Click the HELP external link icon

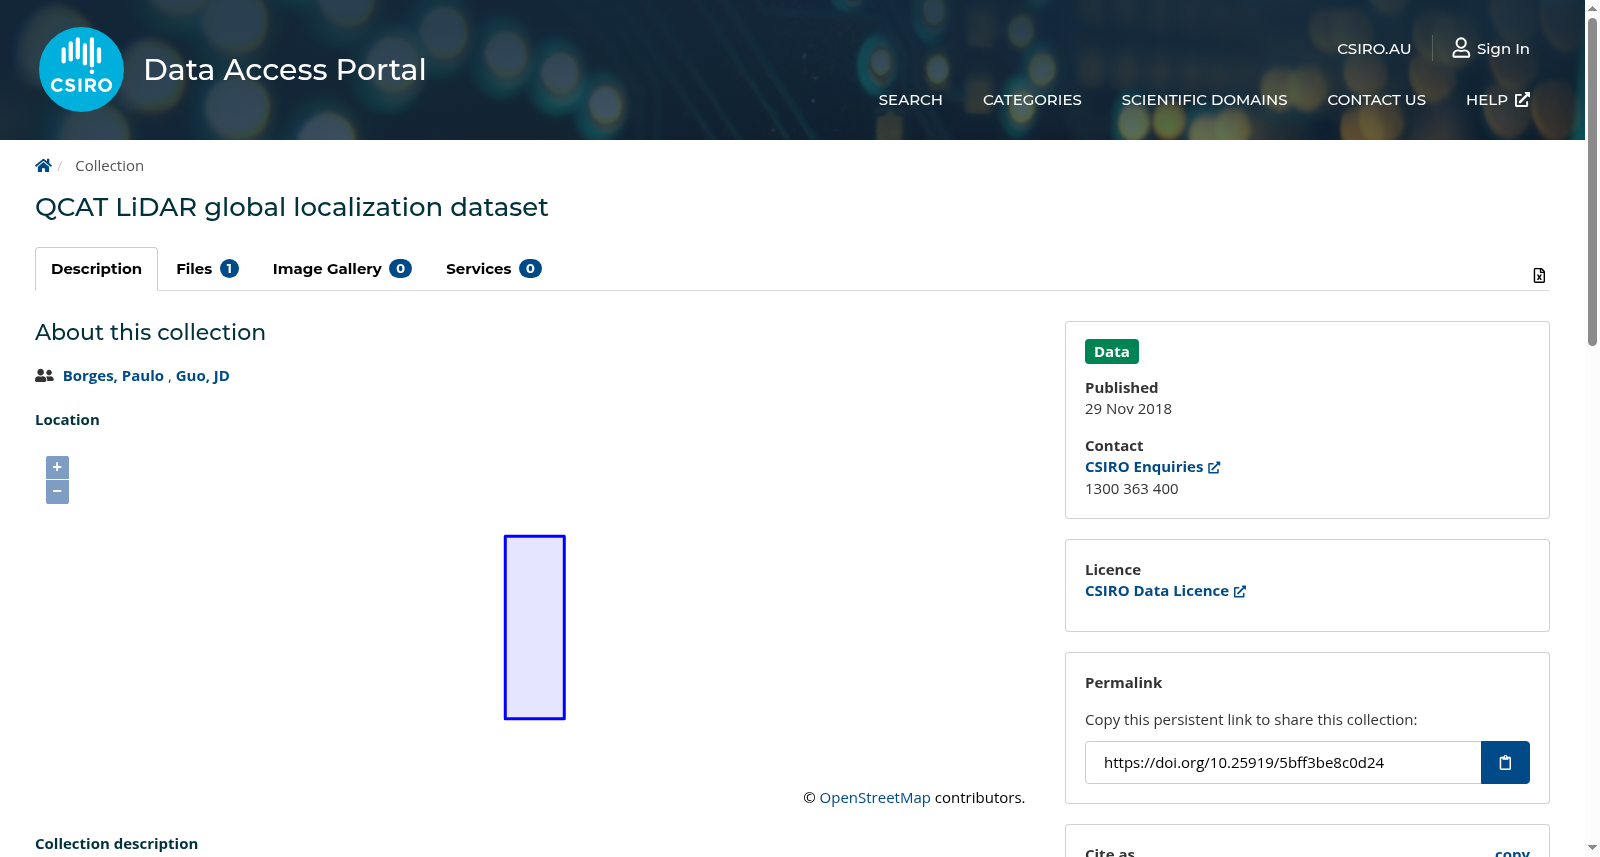coord(1522,100)
